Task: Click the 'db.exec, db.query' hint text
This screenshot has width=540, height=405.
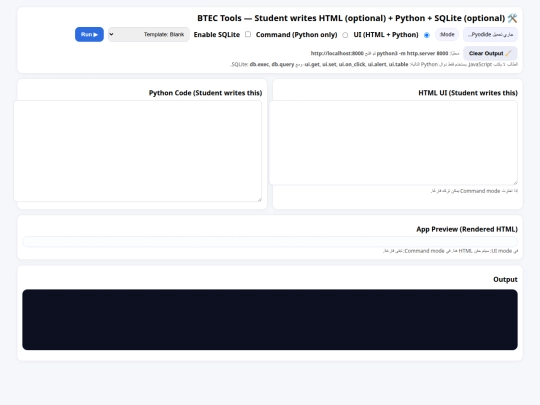Action: pyautogui.click(x=272, y=64)
